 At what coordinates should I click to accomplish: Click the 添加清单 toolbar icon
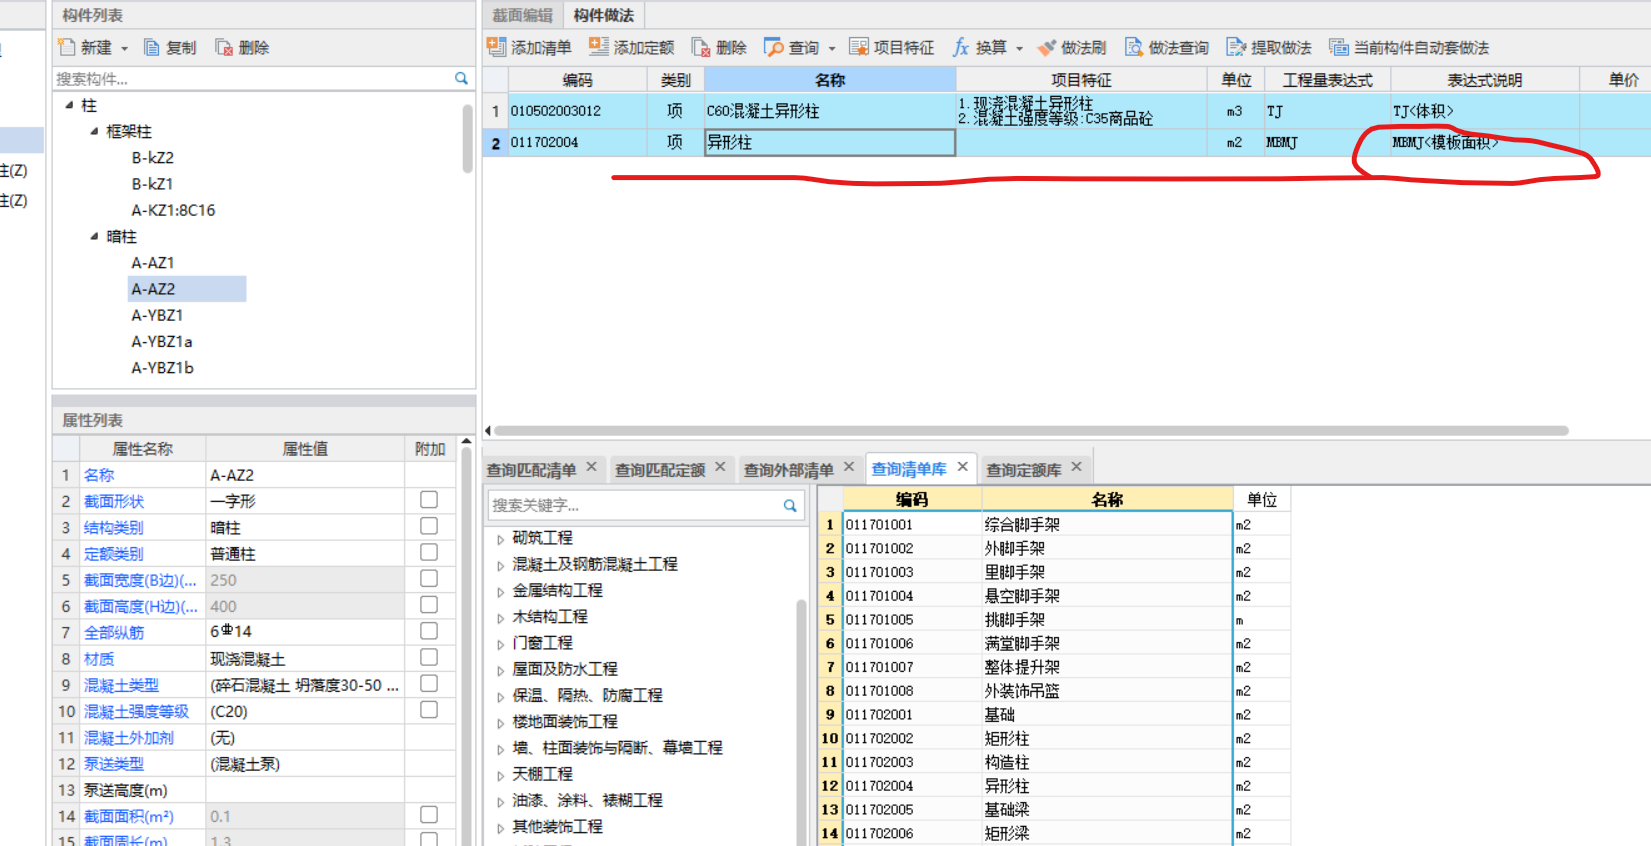496,47
